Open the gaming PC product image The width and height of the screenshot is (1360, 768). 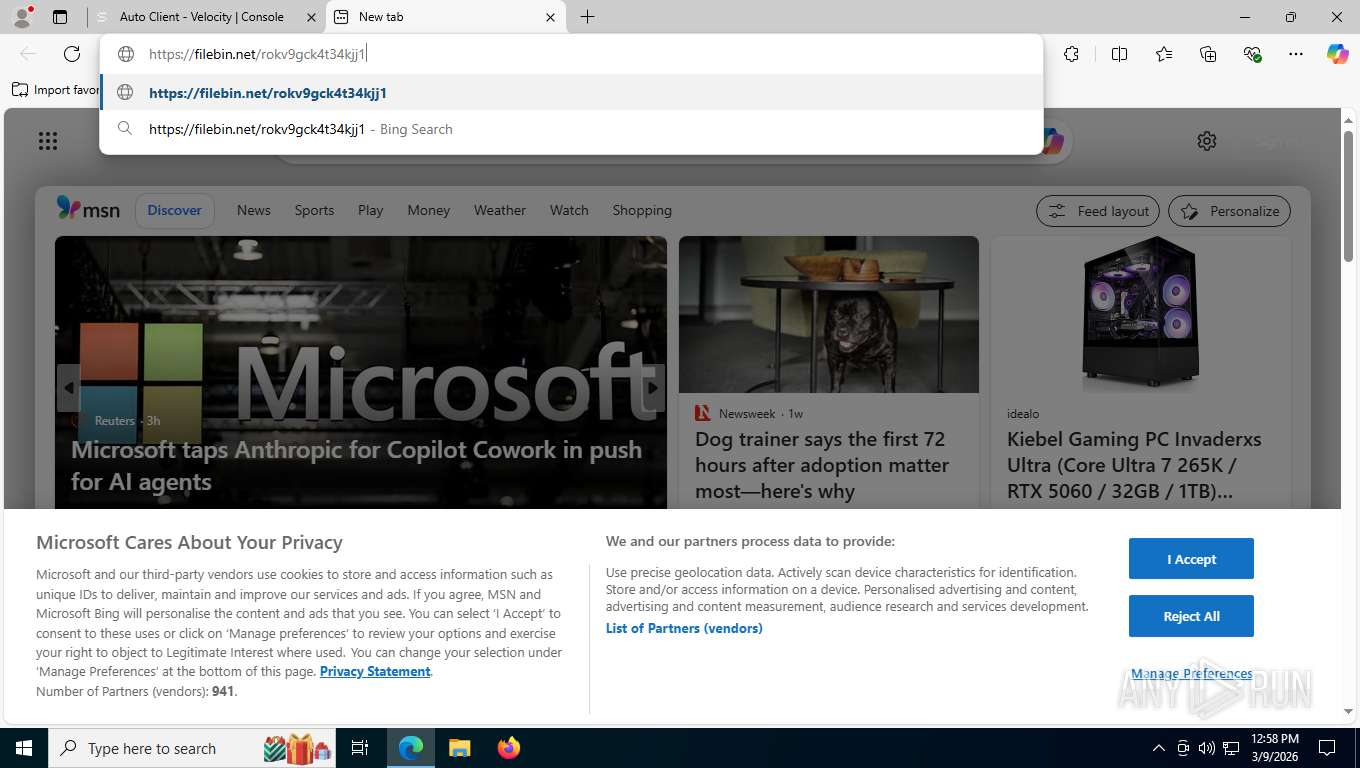[x=1140, y=314]
